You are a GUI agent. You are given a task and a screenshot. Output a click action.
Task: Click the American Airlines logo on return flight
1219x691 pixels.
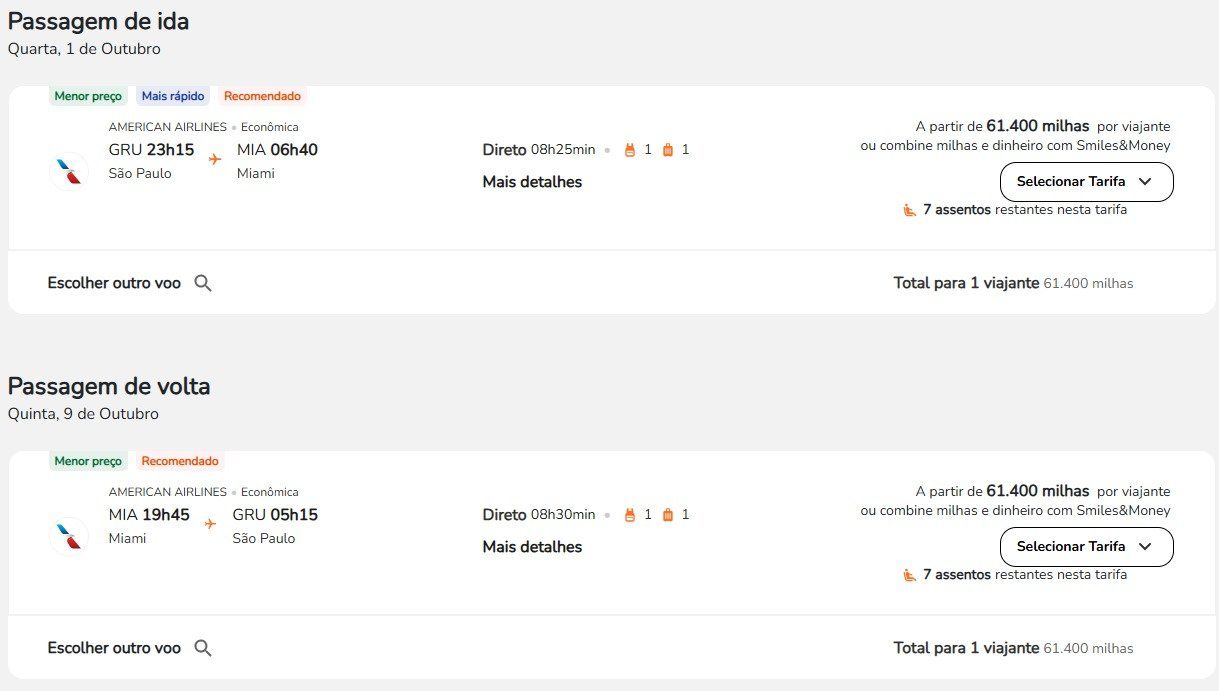pyautogui.click(x=69, y=536)
